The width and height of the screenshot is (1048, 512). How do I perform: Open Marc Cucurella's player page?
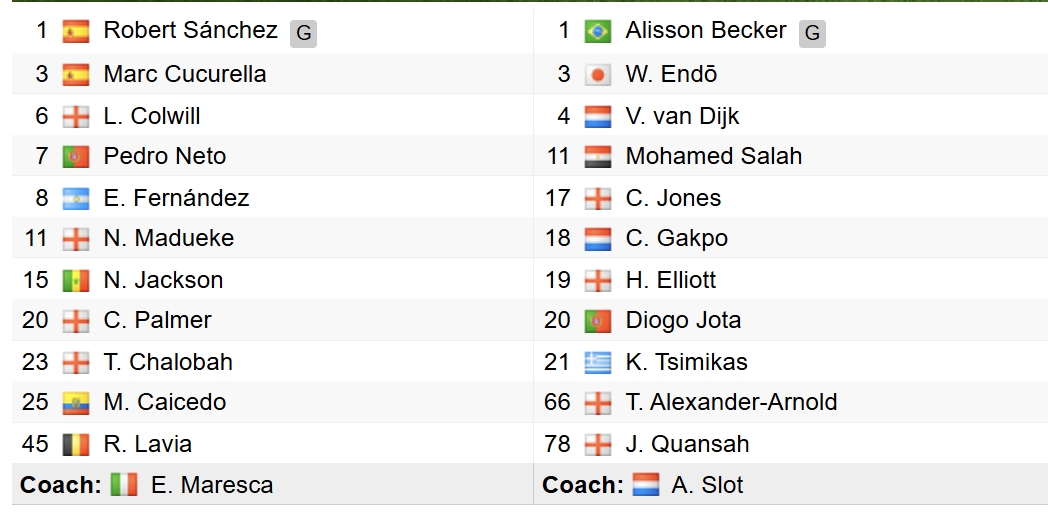click(184, 74)
